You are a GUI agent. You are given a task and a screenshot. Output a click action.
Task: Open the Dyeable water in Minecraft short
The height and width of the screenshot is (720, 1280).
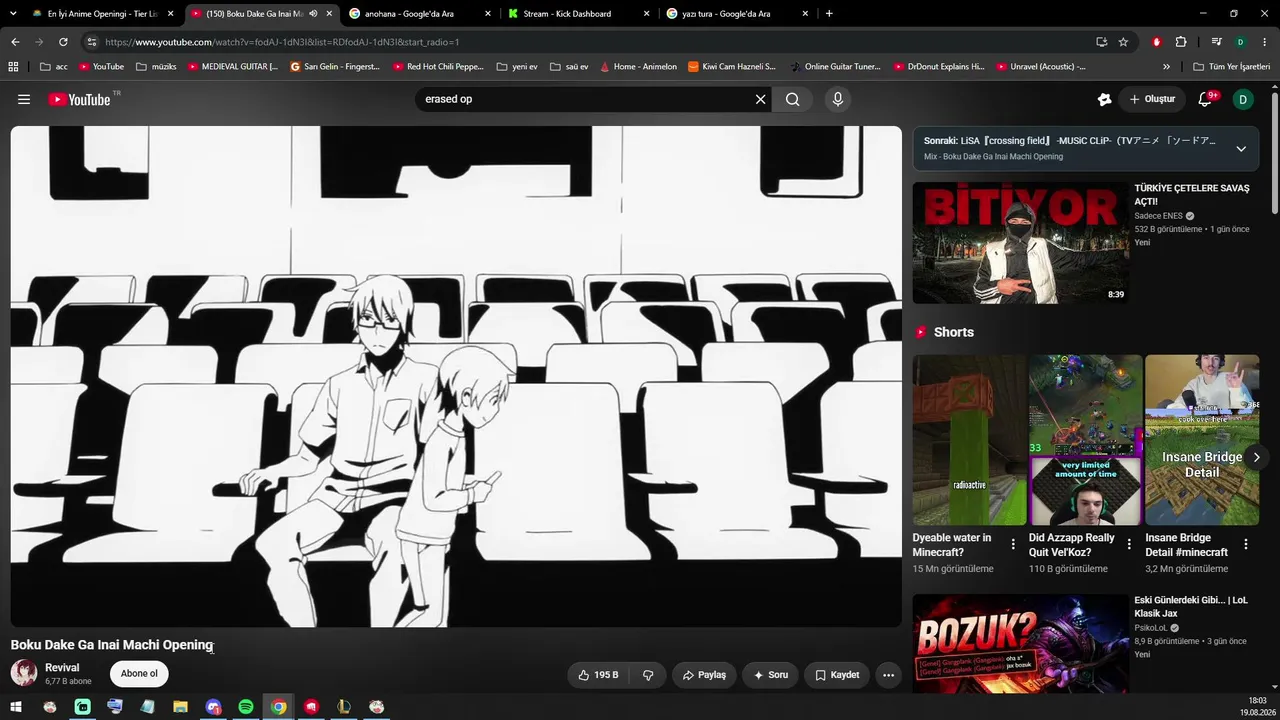tap(969, 440)
